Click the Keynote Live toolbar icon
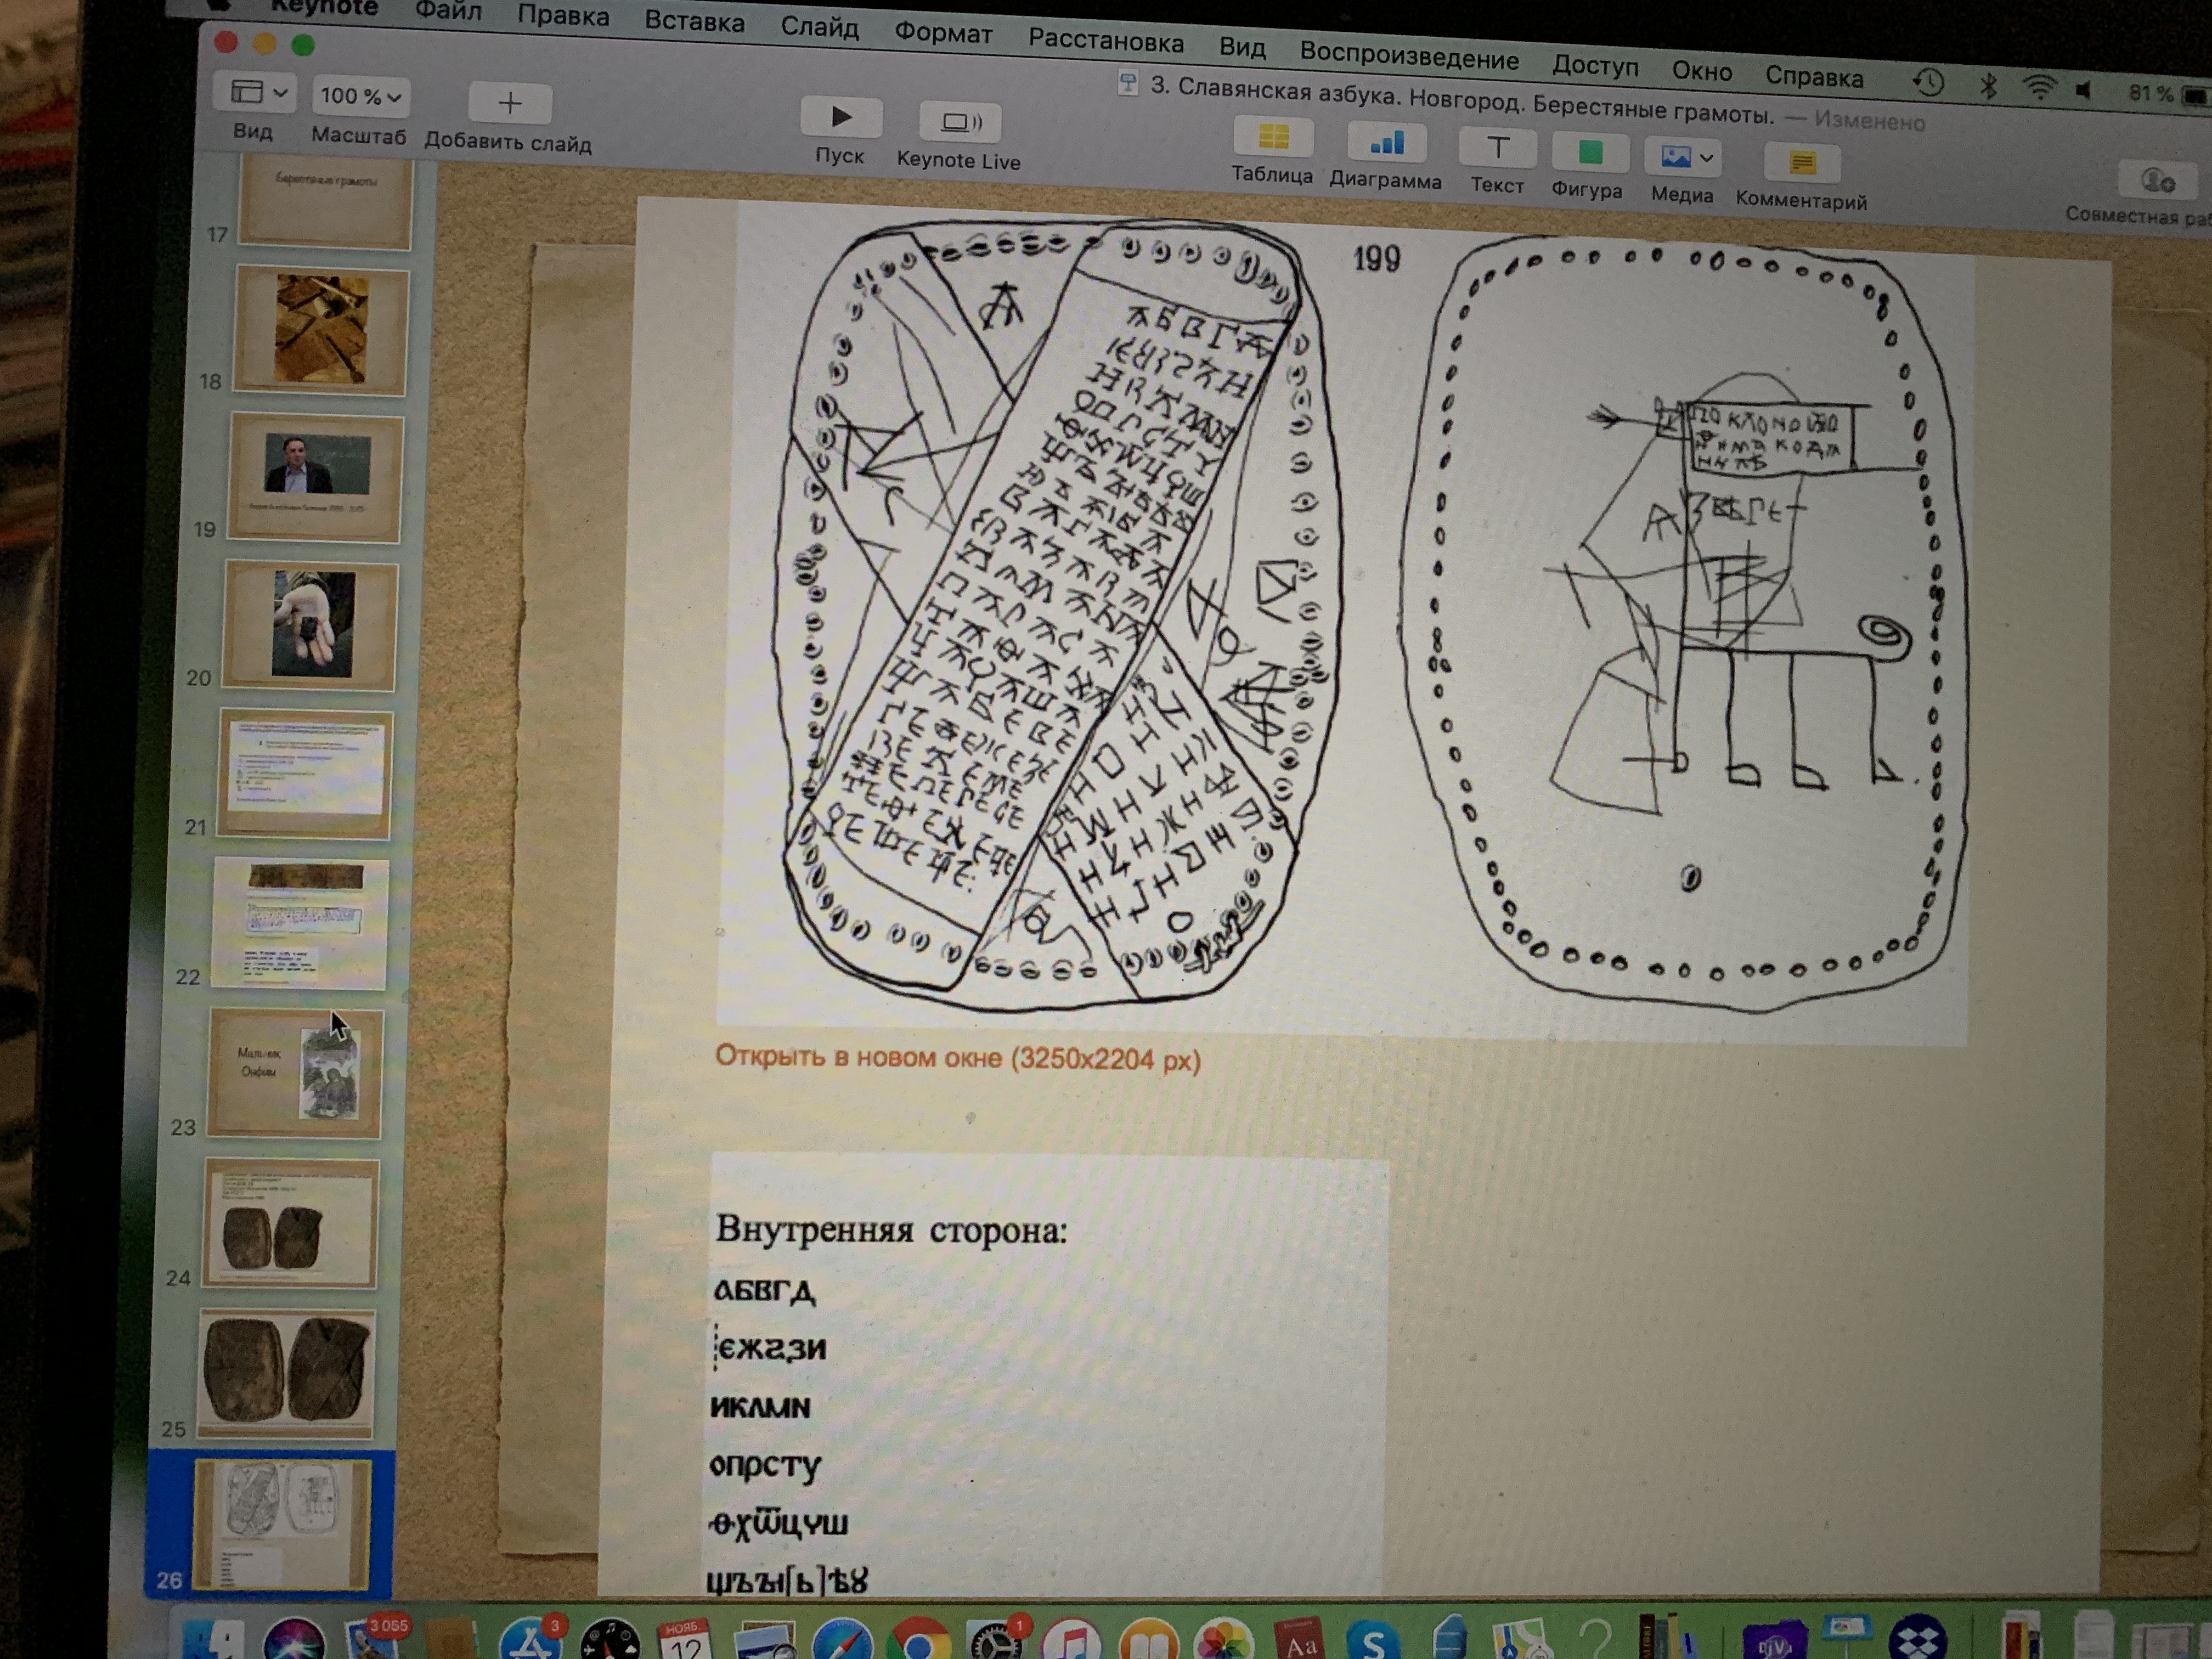Image resolution: width=2212 pixels, height=1659 pixels. [961, 121]
